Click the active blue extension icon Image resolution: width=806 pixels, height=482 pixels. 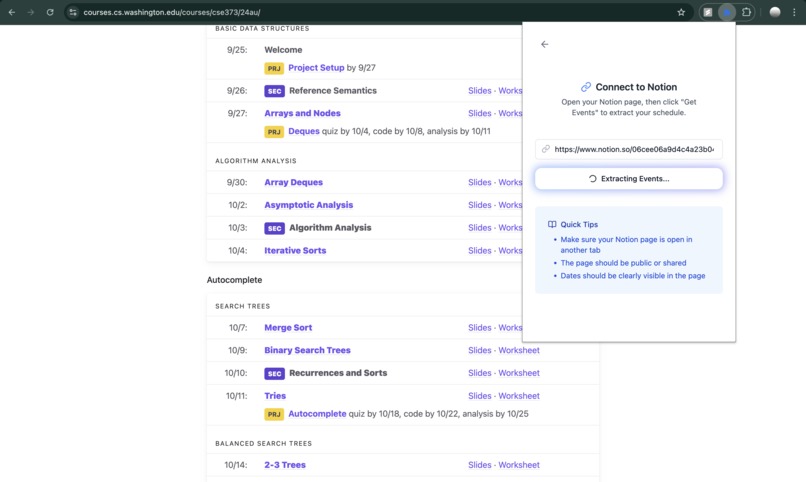coord(727,12)
